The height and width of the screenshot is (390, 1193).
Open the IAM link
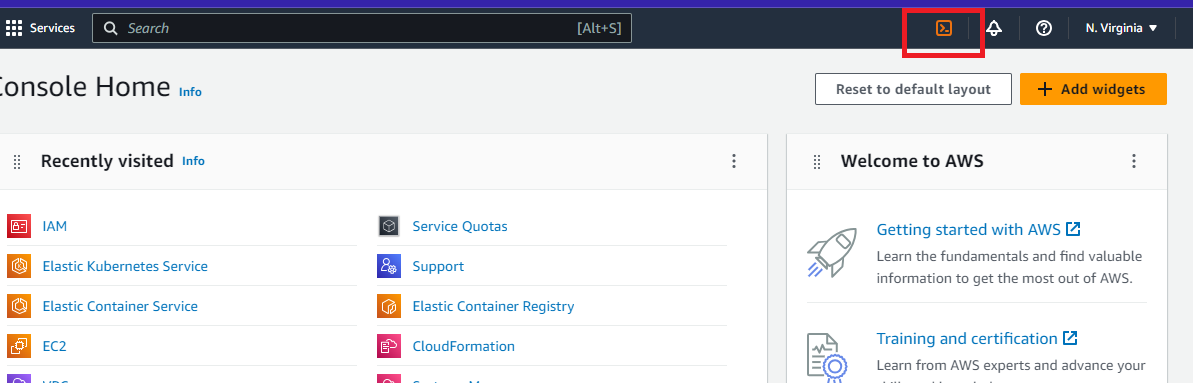click(55, 226)
